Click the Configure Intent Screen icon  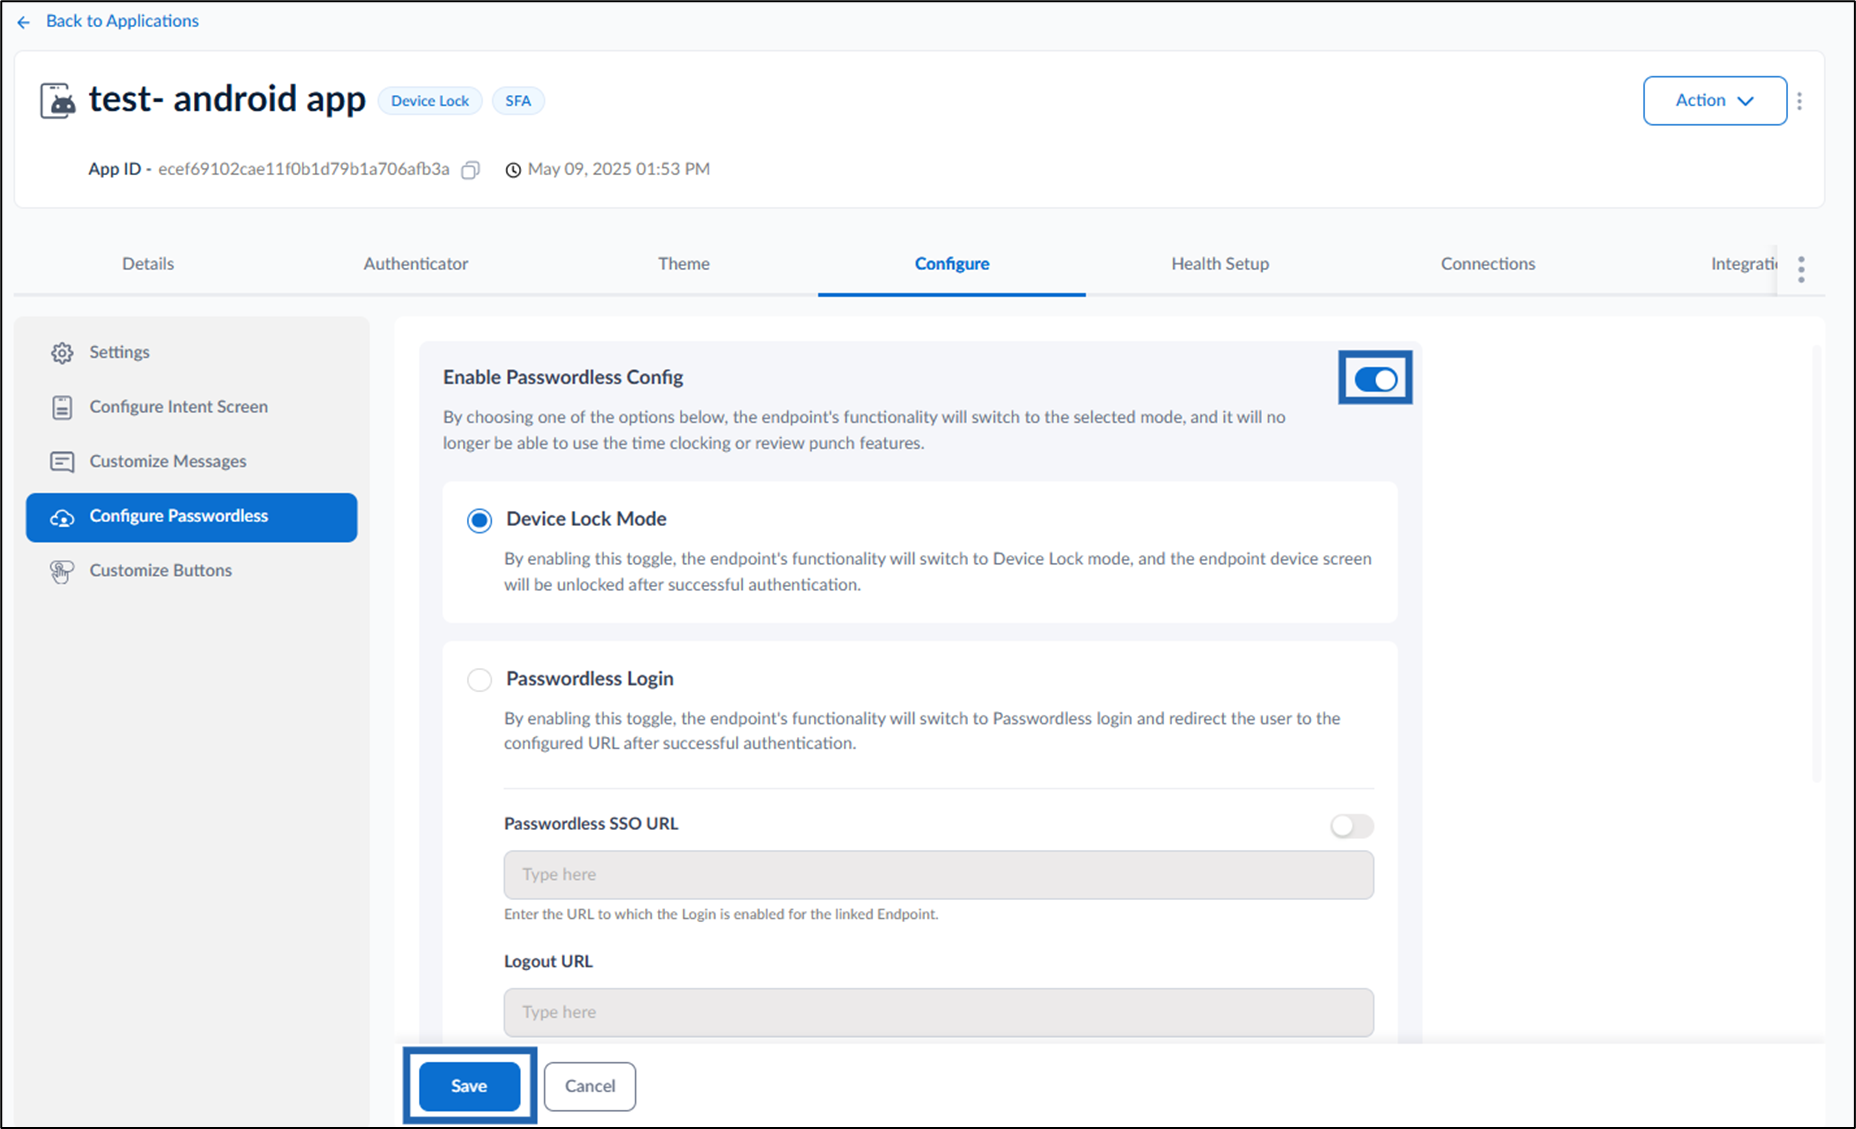62,408
